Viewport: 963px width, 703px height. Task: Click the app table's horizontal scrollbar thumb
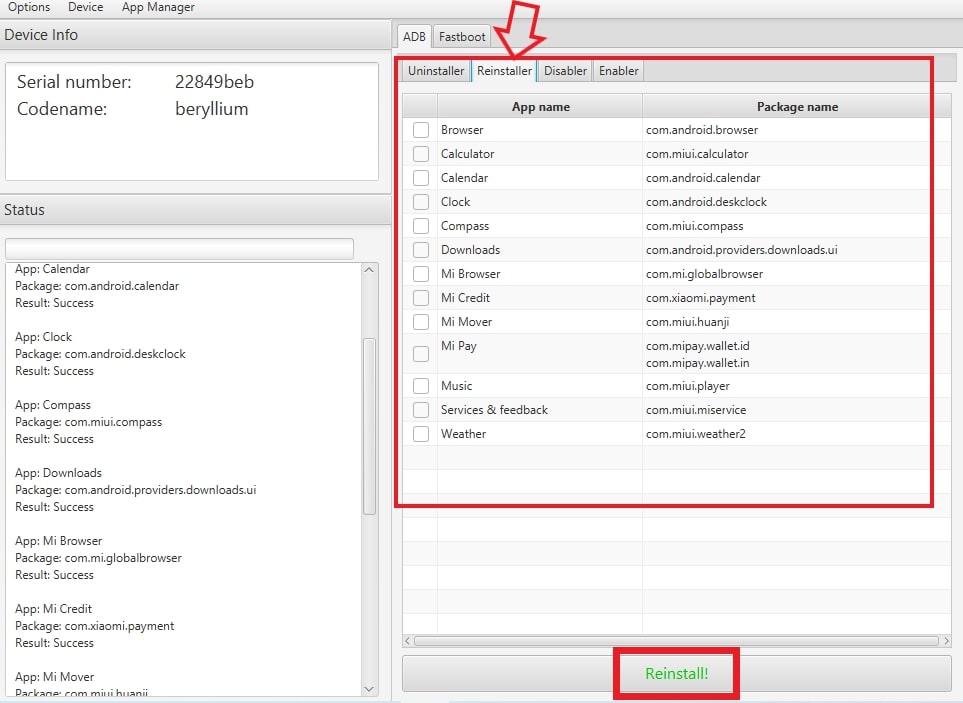(676, 641)
